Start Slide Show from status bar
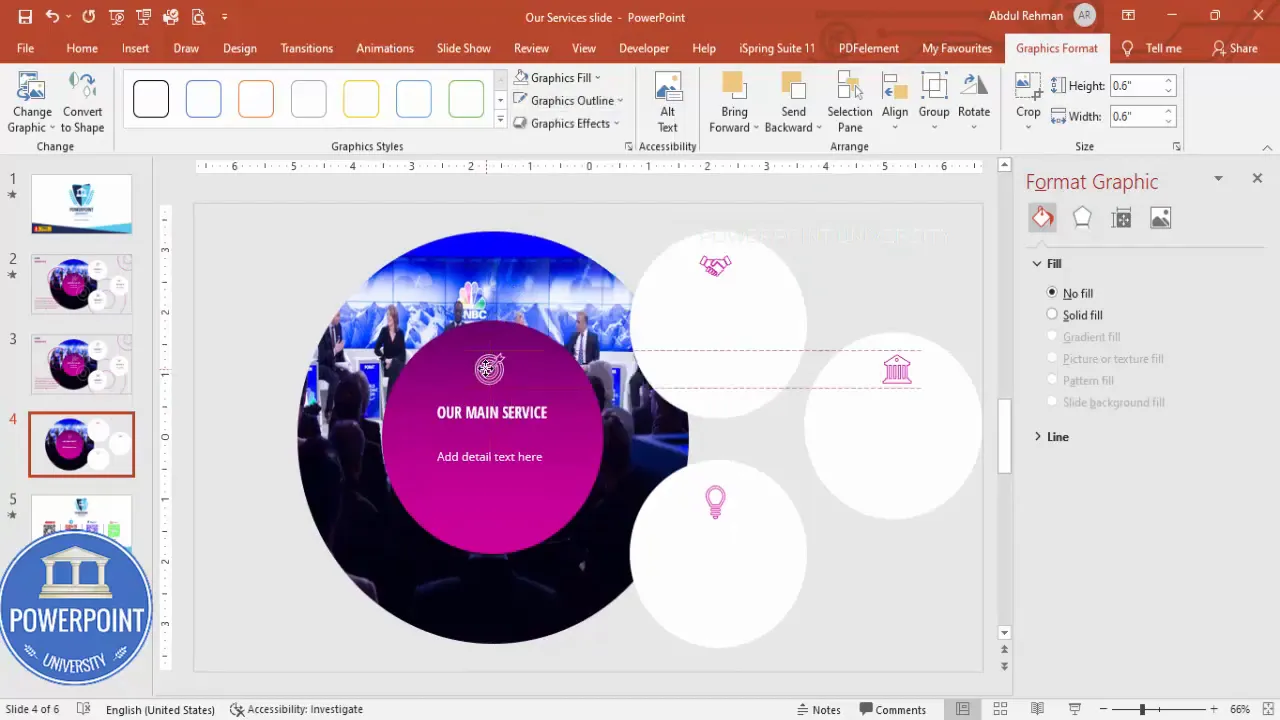Image resolution: width=1280 pixels, height=720 pixels. click(x=1075, y=709)
